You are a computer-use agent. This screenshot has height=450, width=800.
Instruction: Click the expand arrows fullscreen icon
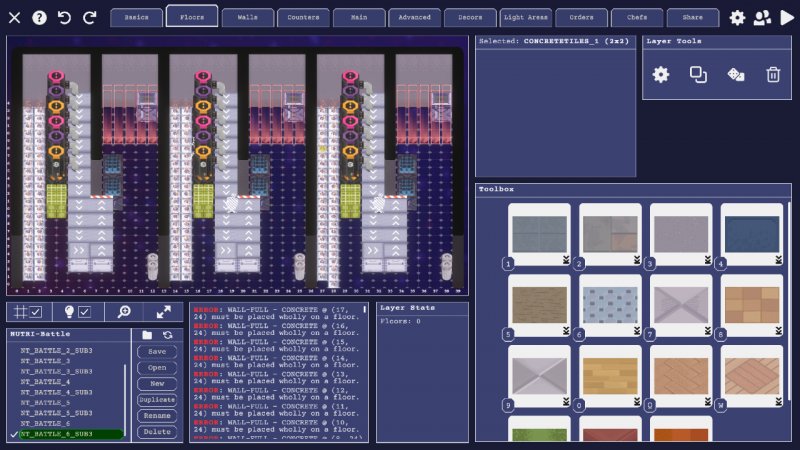(x=164, y=312)
